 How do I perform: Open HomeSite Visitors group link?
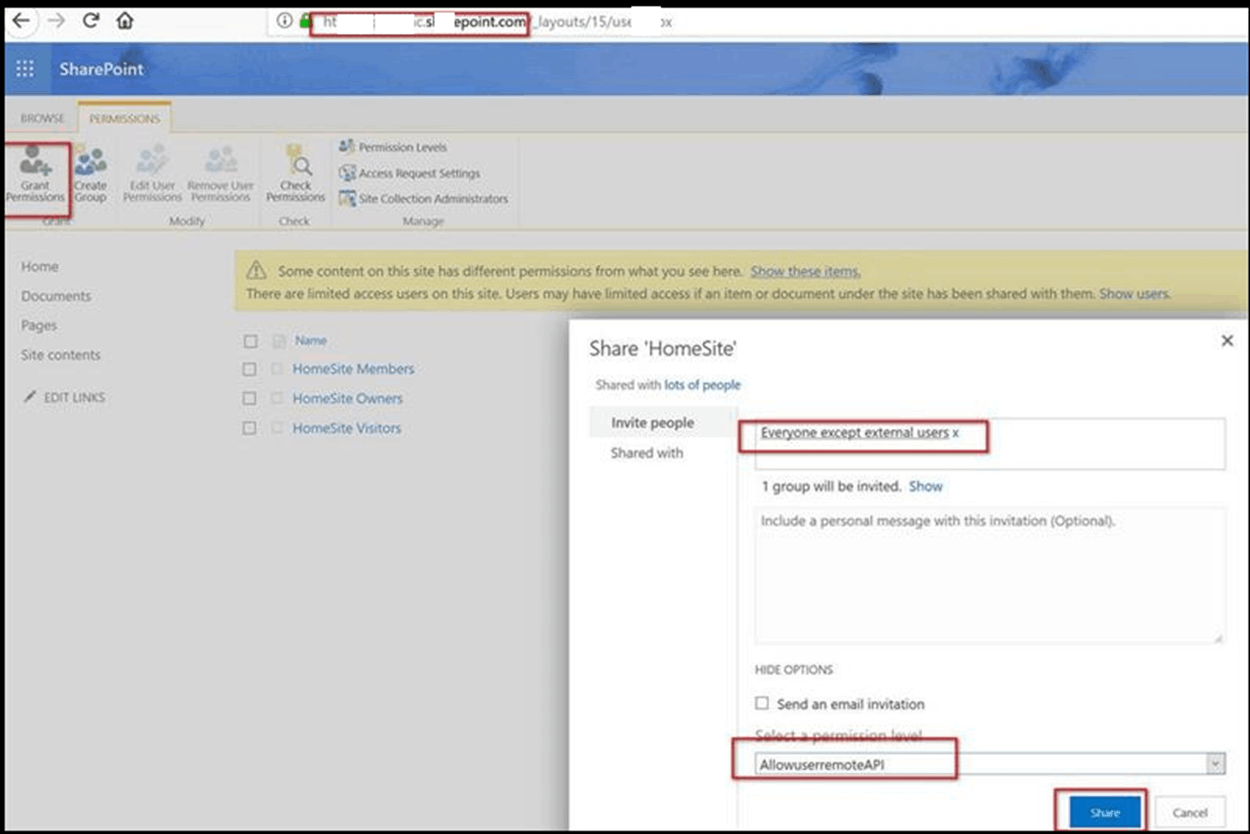point(347,428)
